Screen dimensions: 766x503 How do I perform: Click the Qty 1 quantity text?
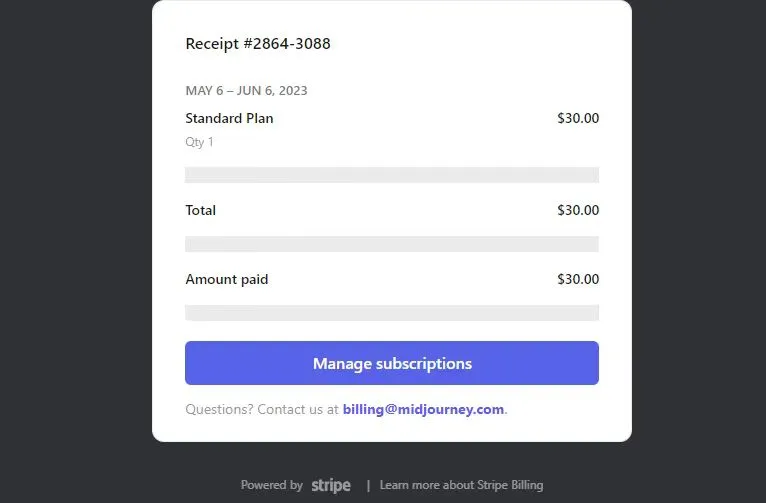(199, 142)
